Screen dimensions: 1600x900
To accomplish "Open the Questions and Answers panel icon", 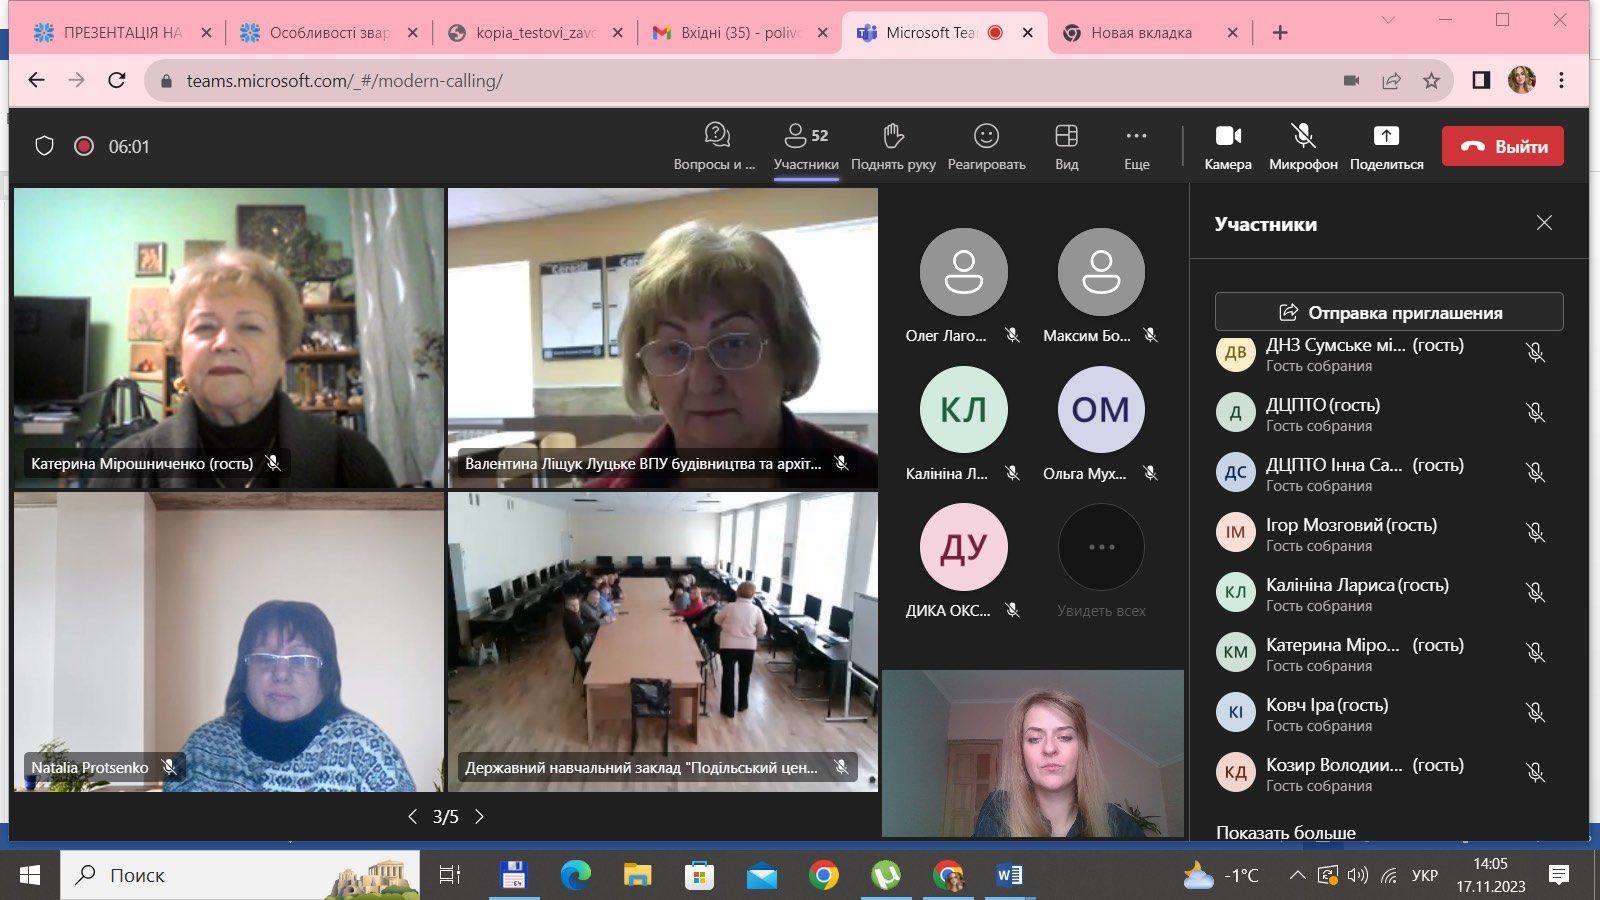I will tap(716, 136).
